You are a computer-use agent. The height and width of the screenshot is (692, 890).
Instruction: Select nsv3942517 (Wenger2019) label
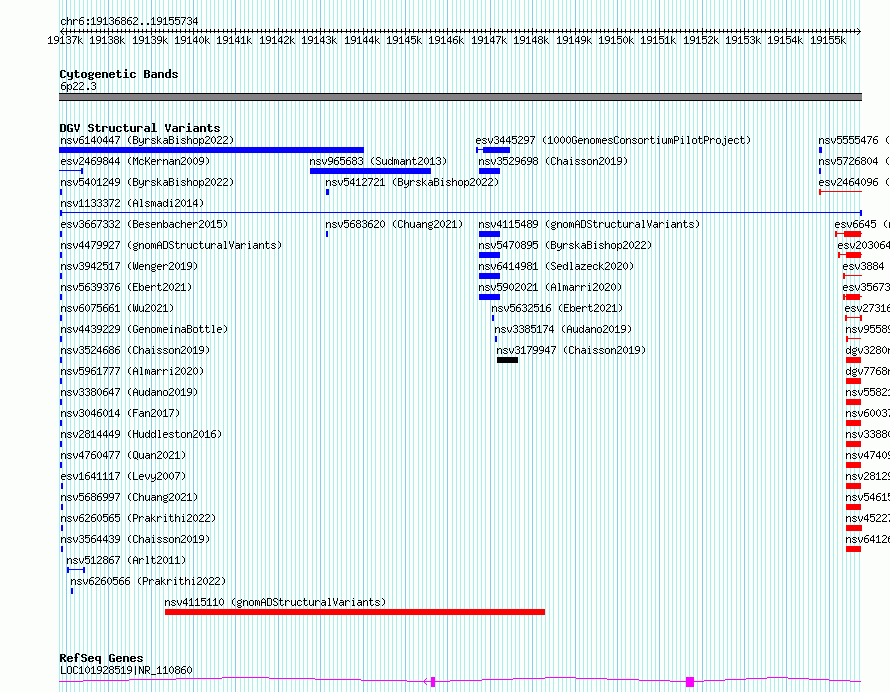coord(129,266)
